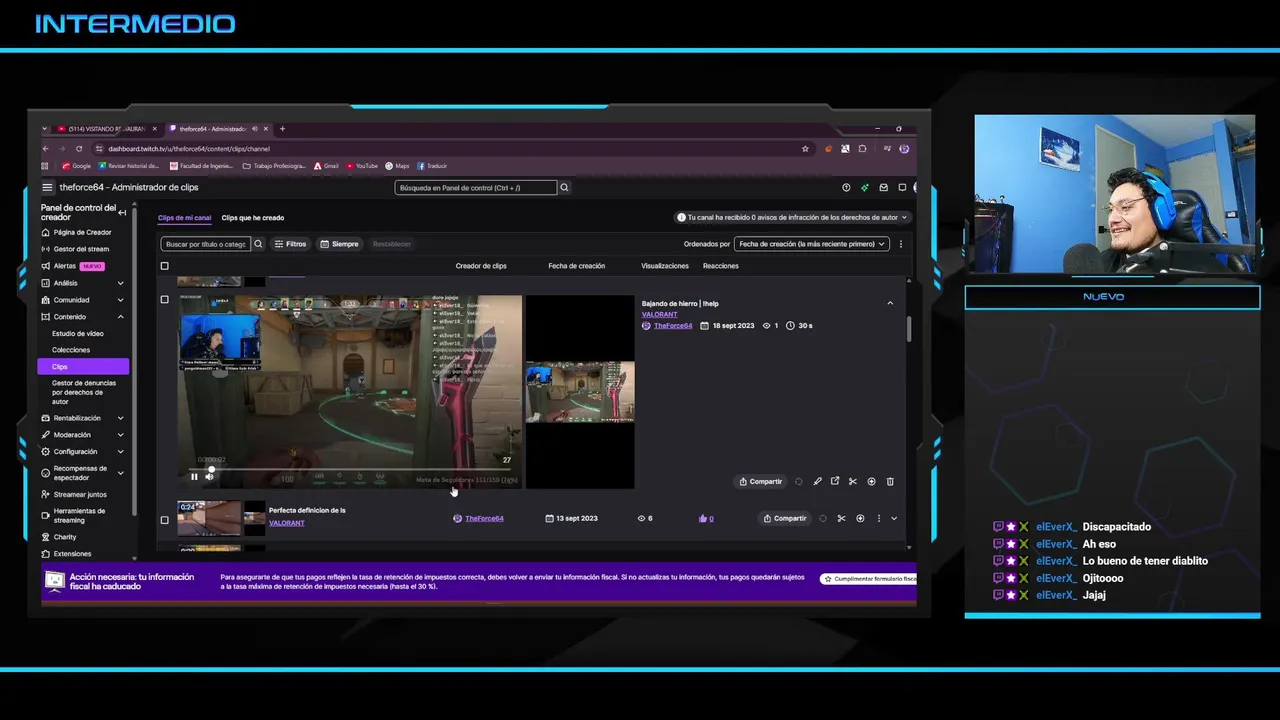Expand the copyright infraction notice dropdown

tap(792, 217)
